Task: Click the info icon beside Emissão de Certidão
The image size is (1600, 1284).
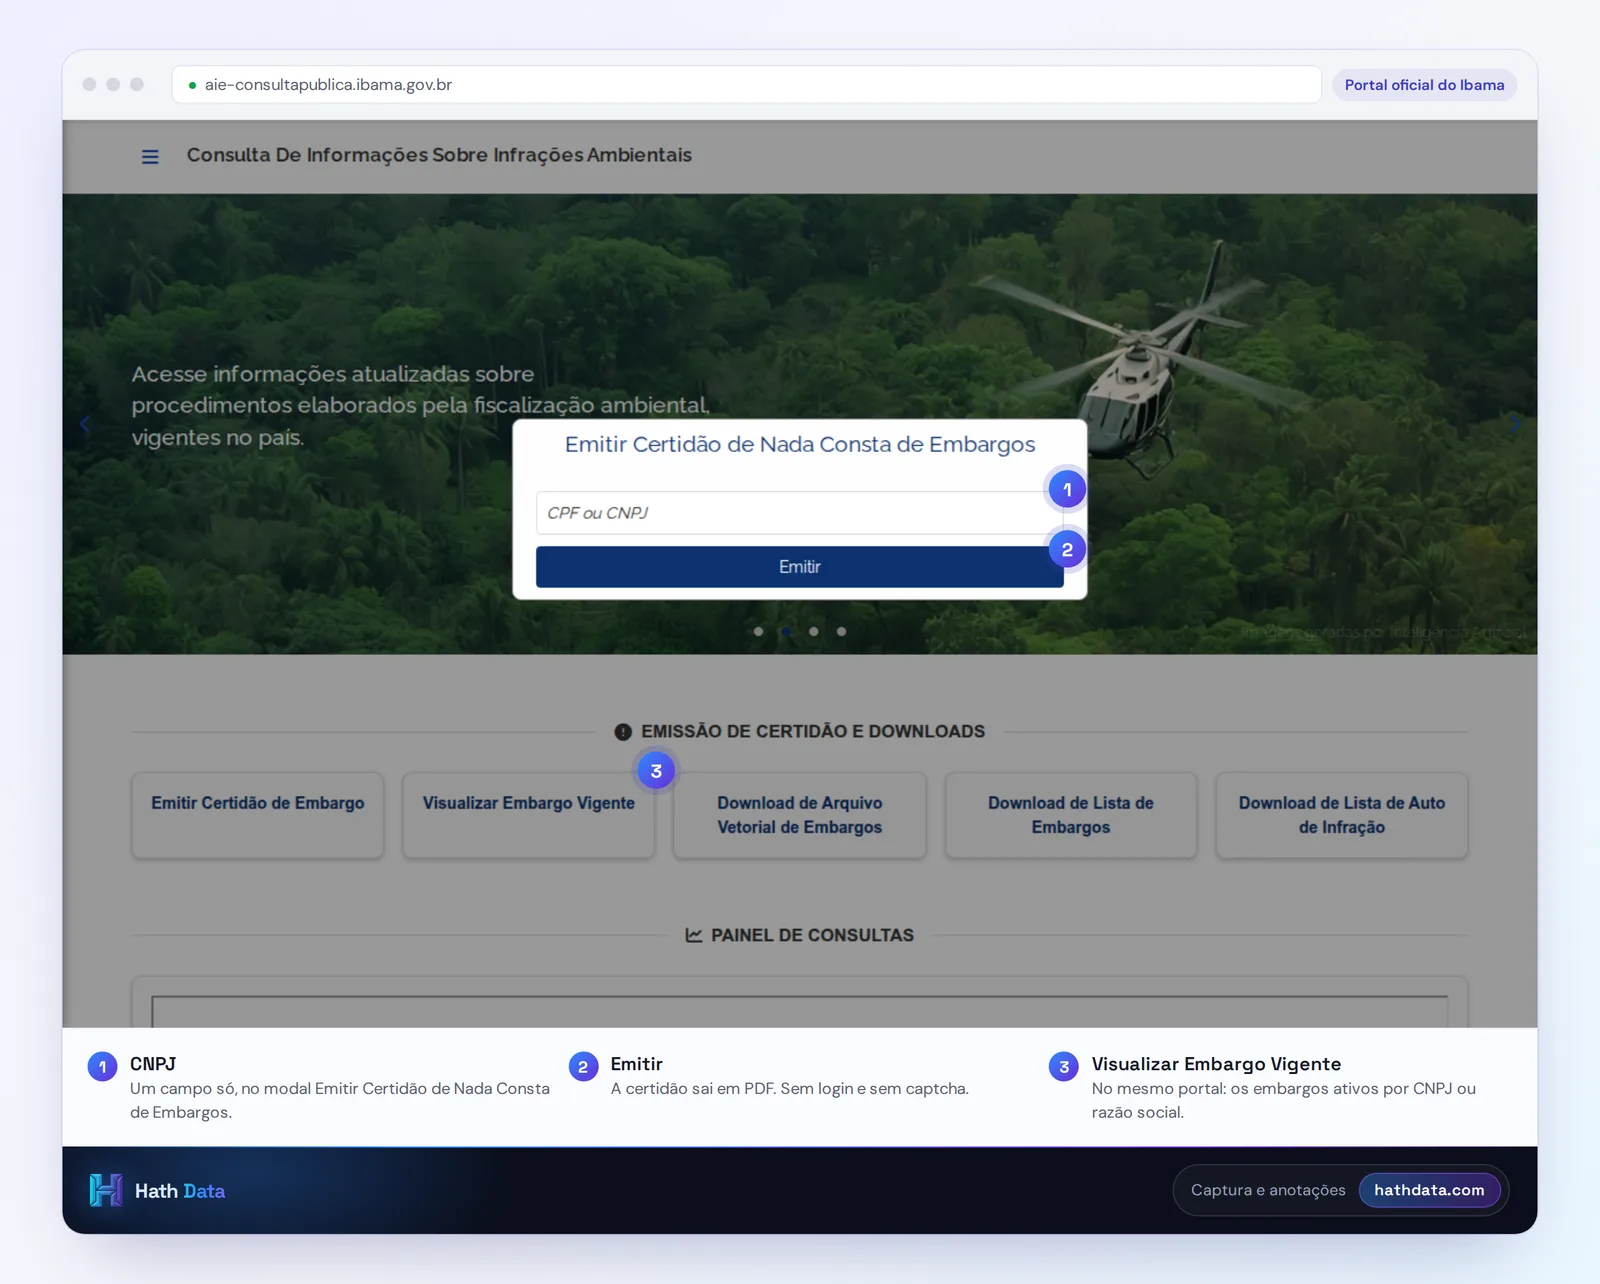Action: [623, 732]
